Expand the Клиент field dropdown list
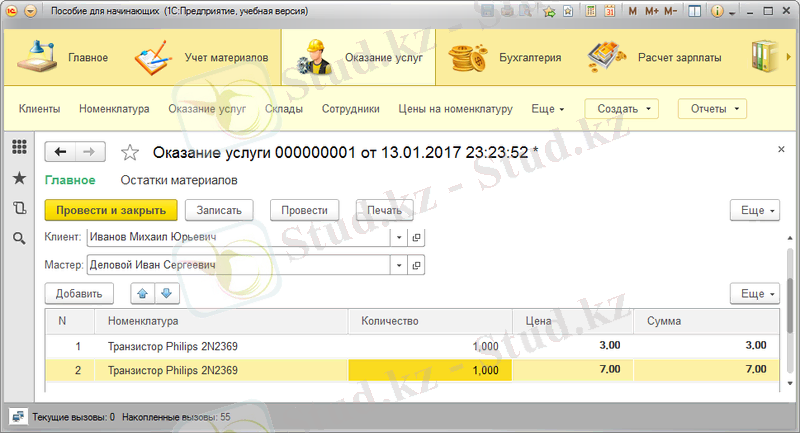The height and width of the screenshot is (433, 800). (x=399, y=237)
